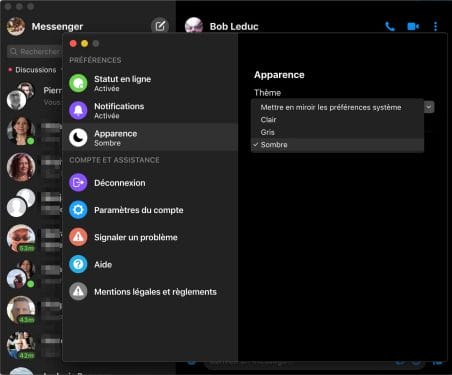Screen dimensions: 452x375
Task: Select the checked Sombre theme option
Action: click(x=337, y=145)
